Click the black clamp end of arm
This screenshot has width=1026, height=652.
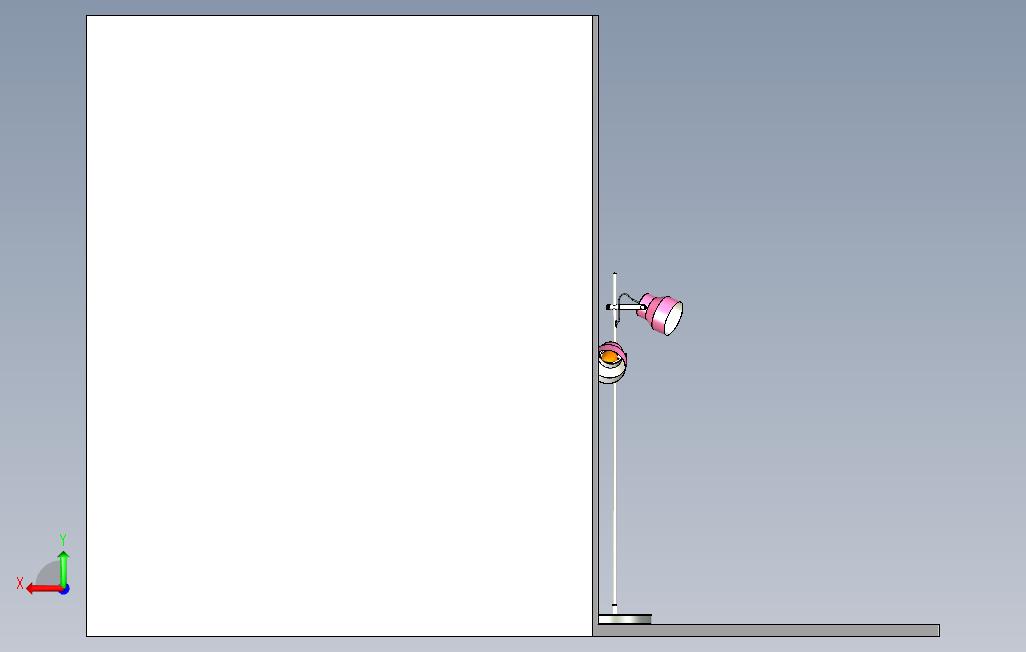tap(609, 307)
